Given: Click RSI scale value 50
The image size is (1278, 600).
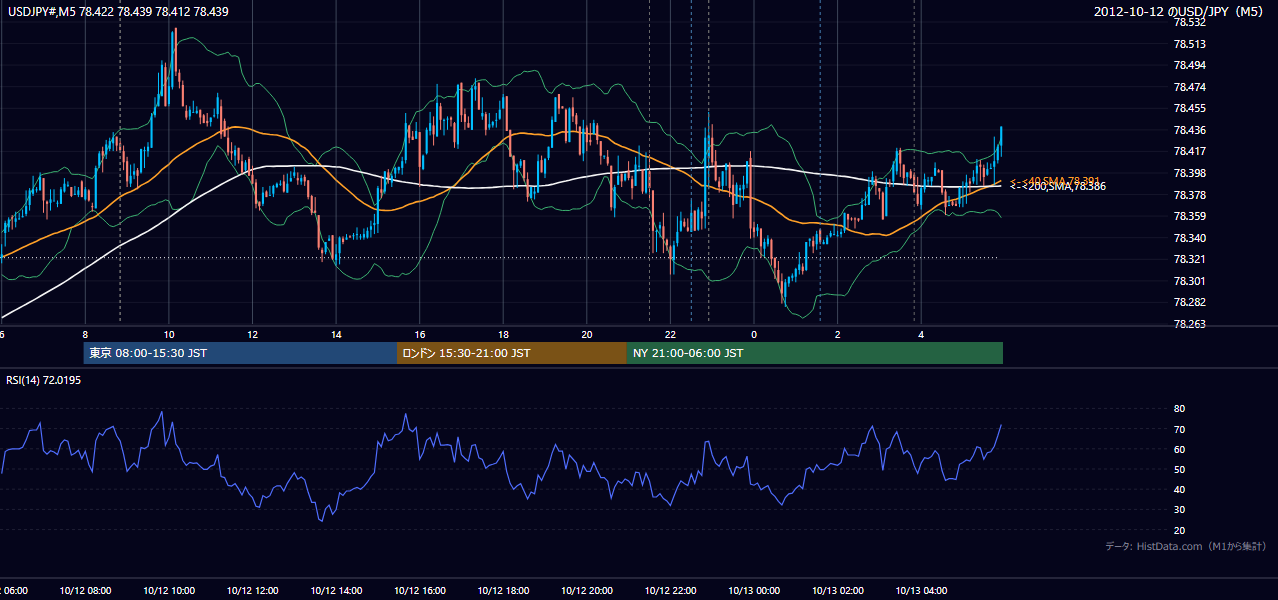Looking at the screenshot, I should [x=1180, y=469].
